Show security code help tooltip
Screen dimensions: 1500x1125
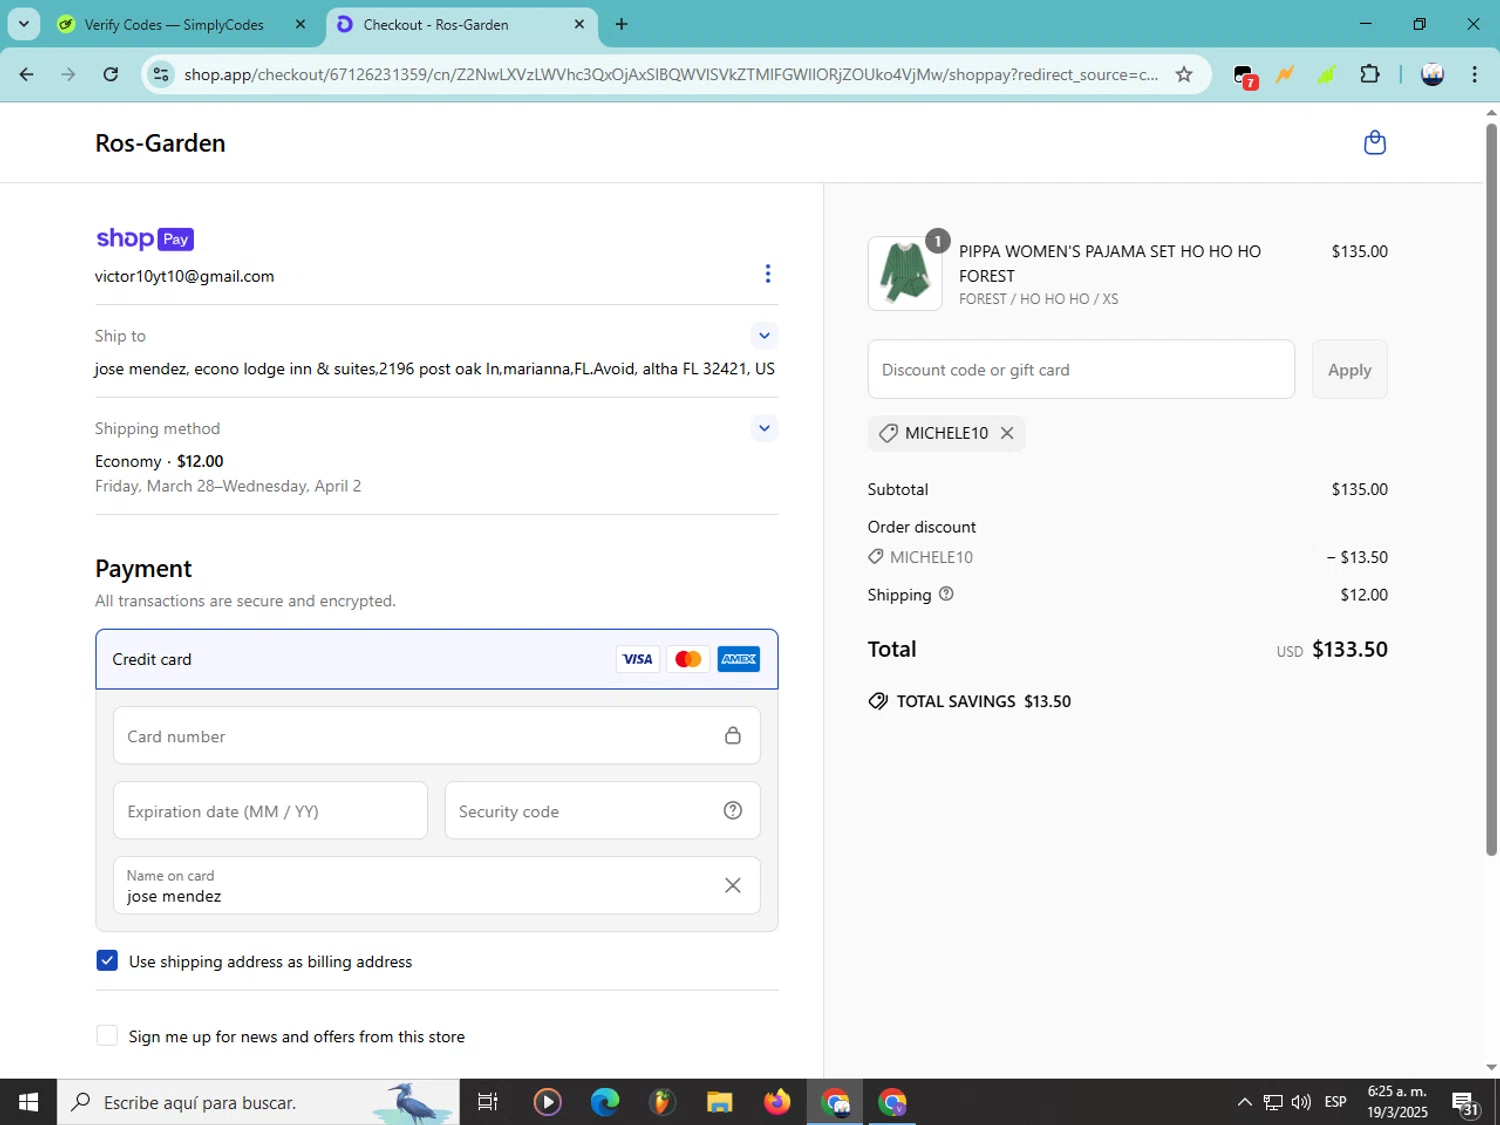coord(733,811)
